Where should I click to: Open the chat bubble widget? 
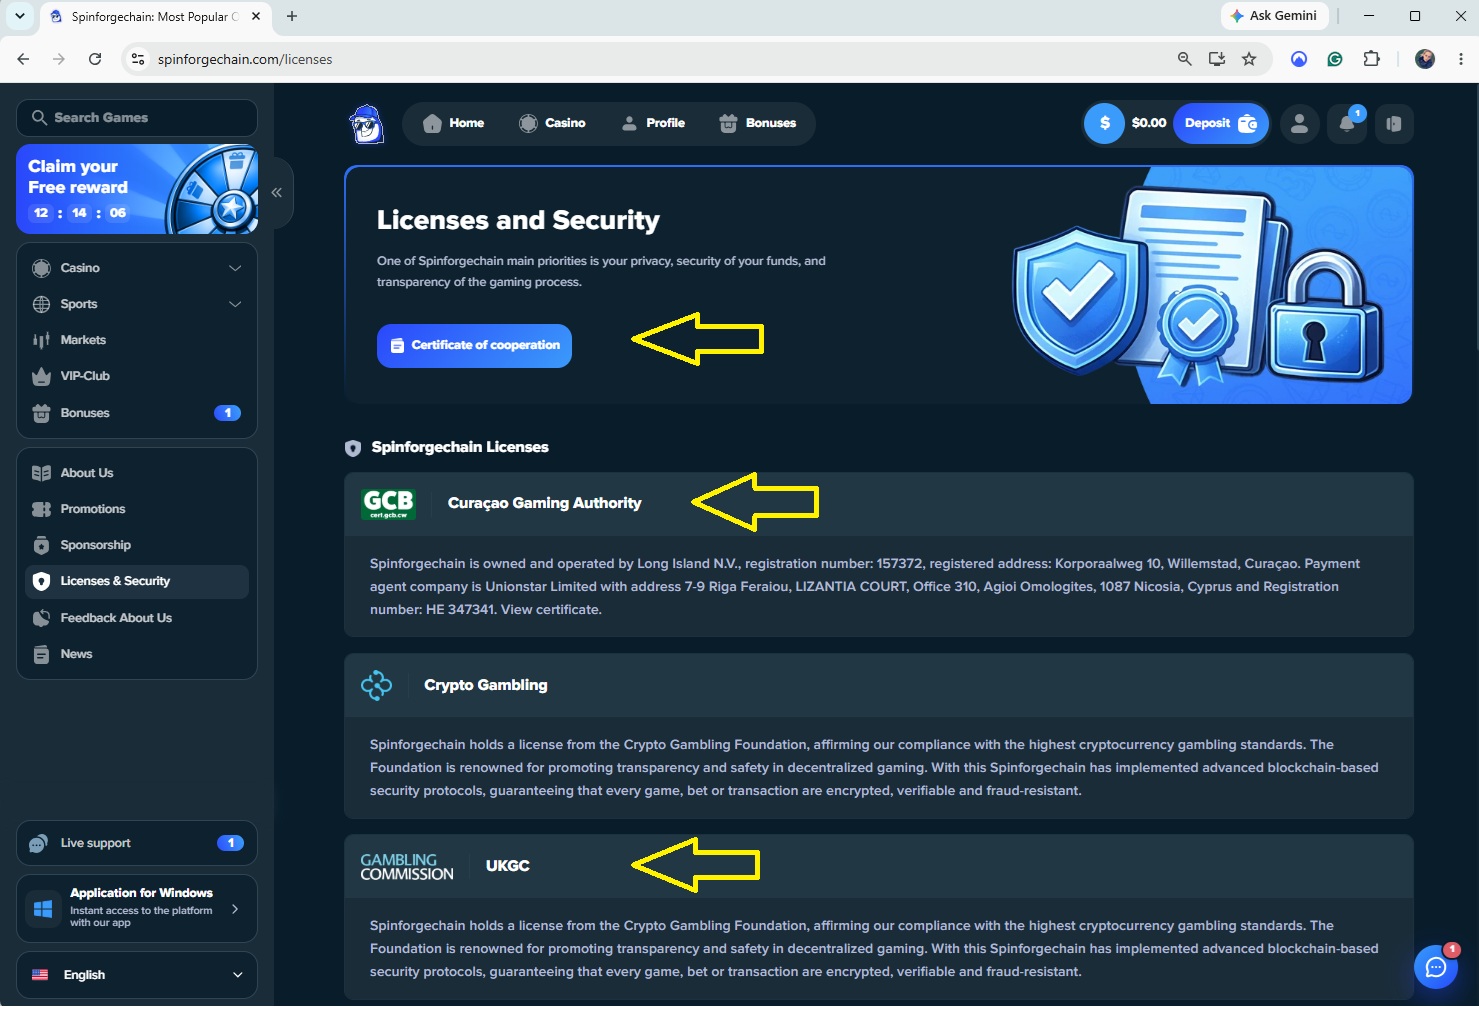1436,966
